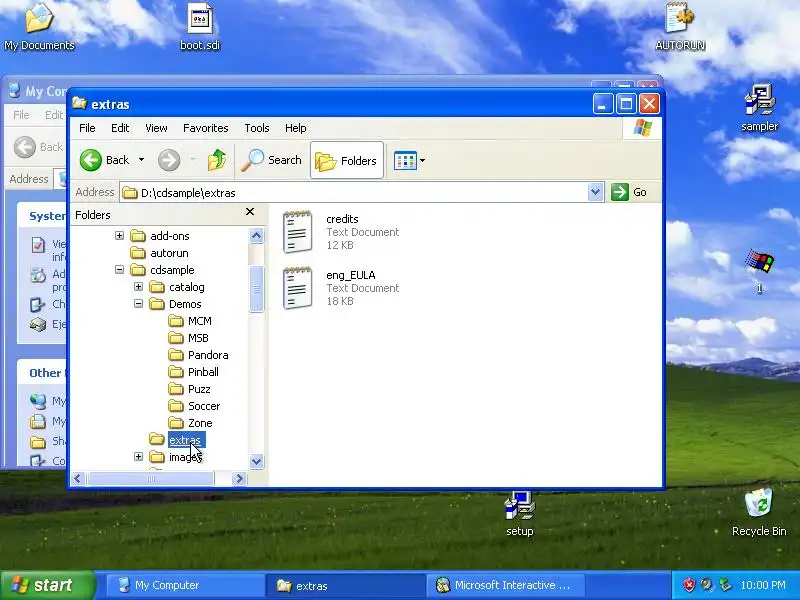
Task: Select the credits text document icon
Action: pyautogui.click(x=297, y=232)
